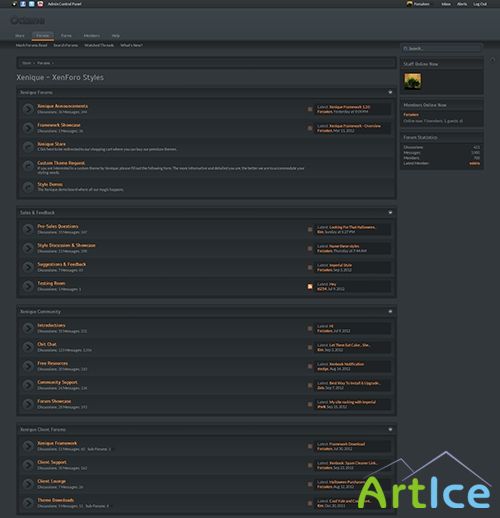Switch to the Members navigation tab
The height and width of the screenshot is (518, 500).
tap(92, 36)
